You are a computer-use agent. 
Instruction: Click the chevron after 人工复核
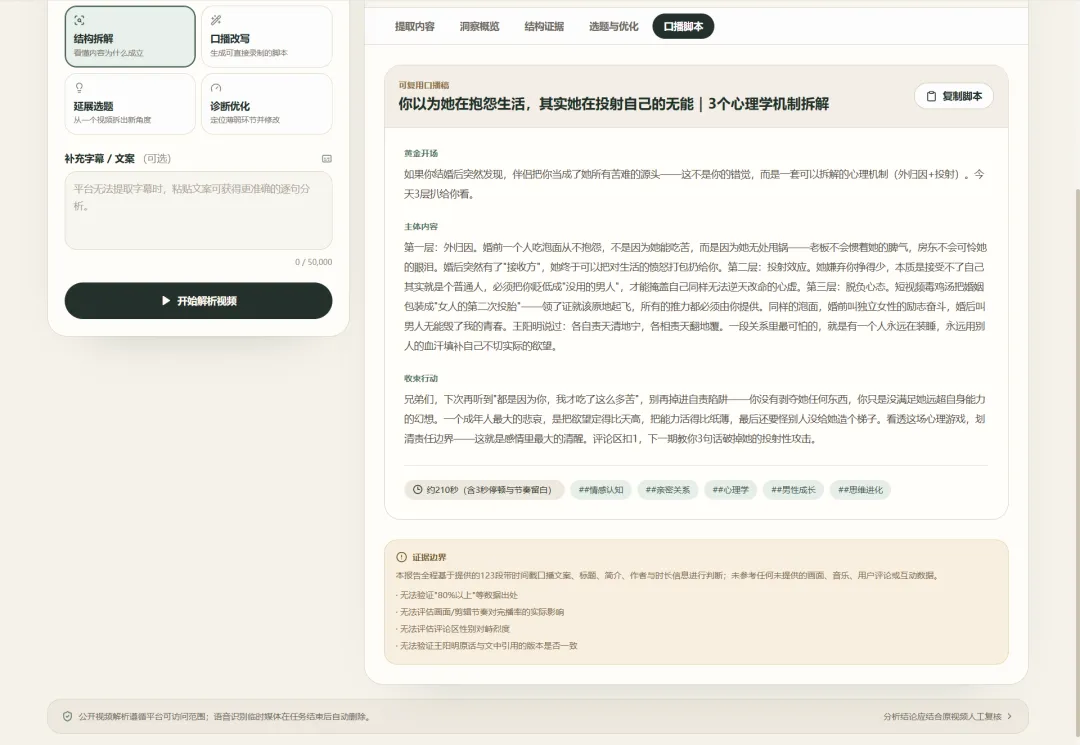point(1010,716)
